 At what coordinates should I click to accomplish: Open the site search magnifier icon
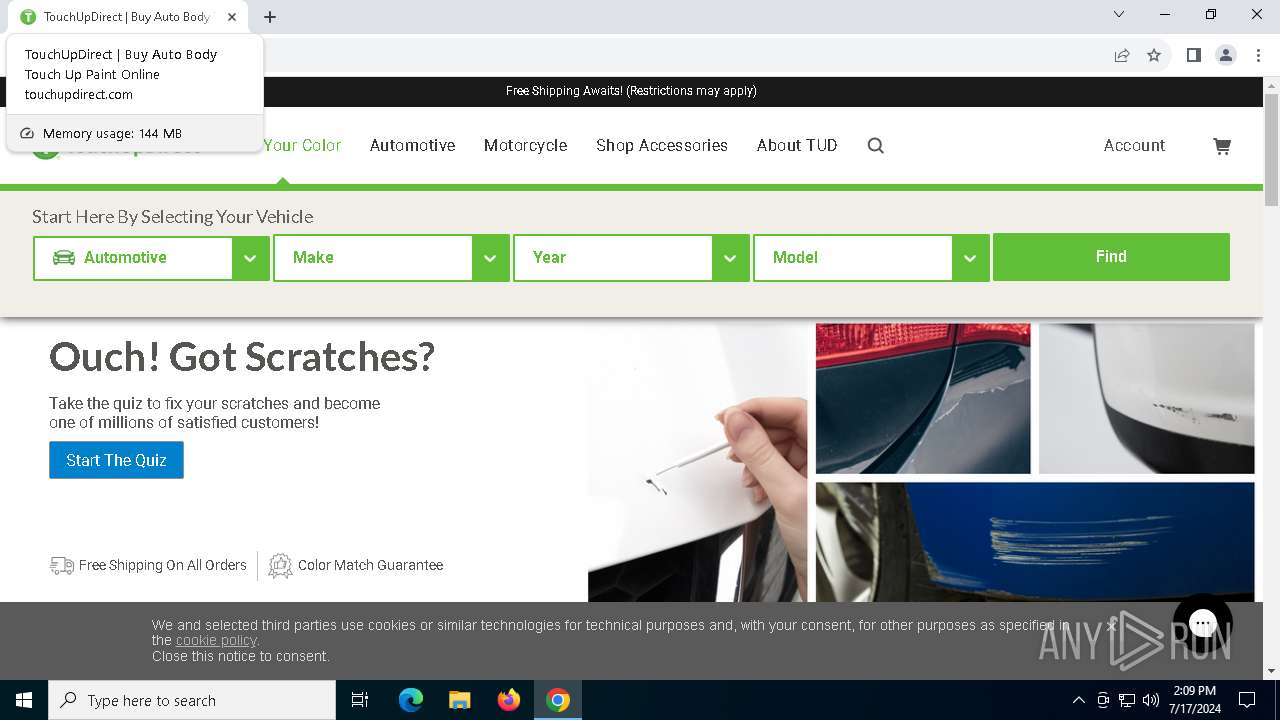coord(876,146)
